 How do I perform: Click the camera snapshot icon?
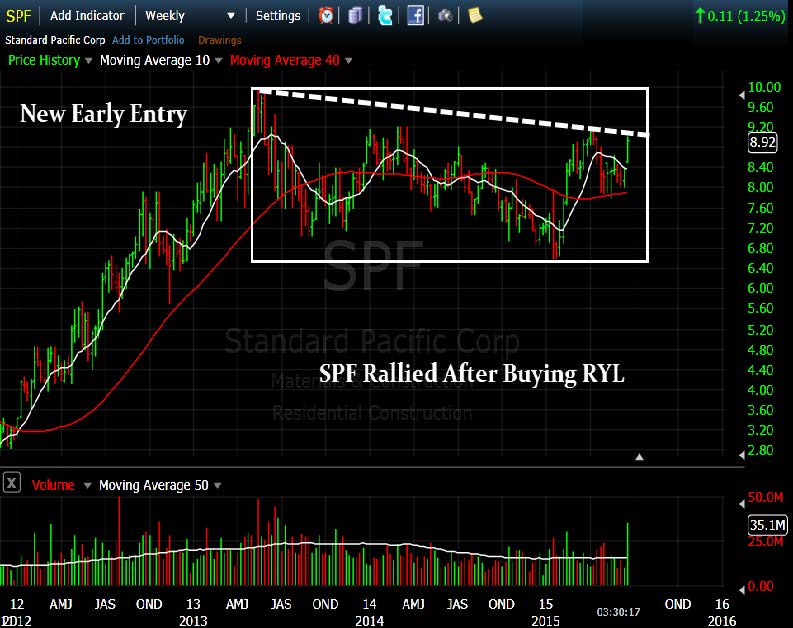click(x=445, y=16)
